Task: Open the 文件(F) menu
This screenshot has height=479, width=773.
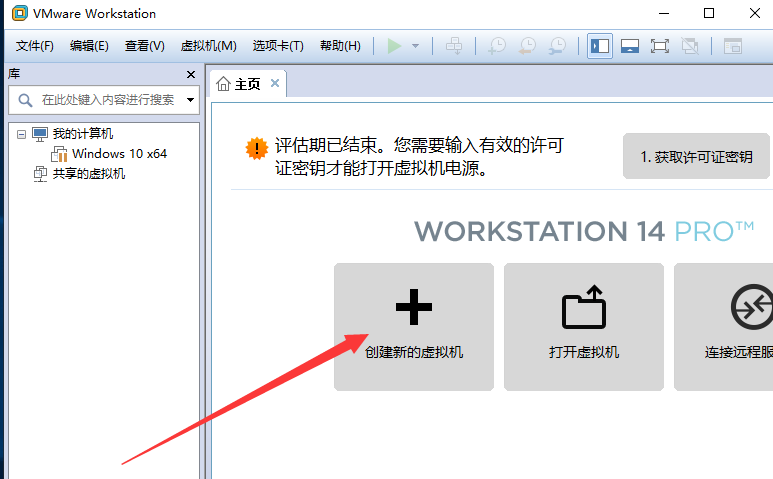Action: click(35, 46)
